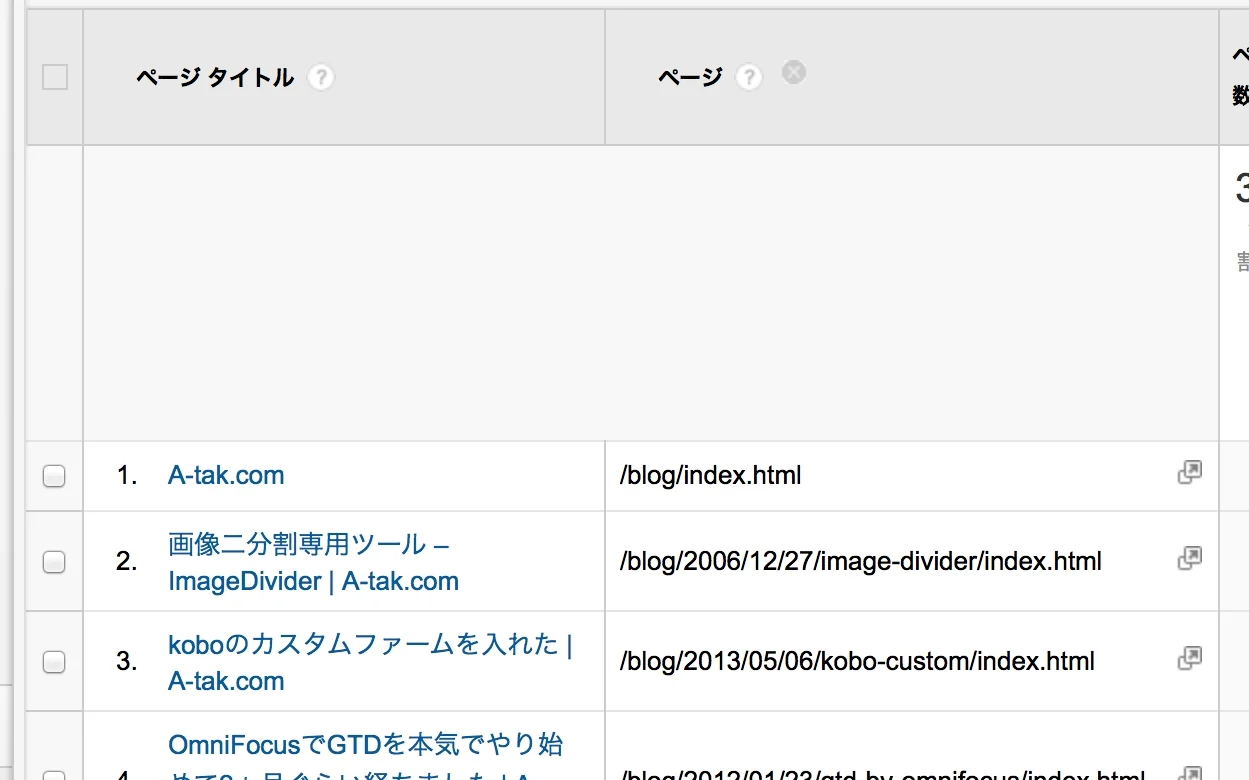Open help for ページ column
Image resolution: width=1249 pixels, height=780 pixels.
click(x=748, y=77)
